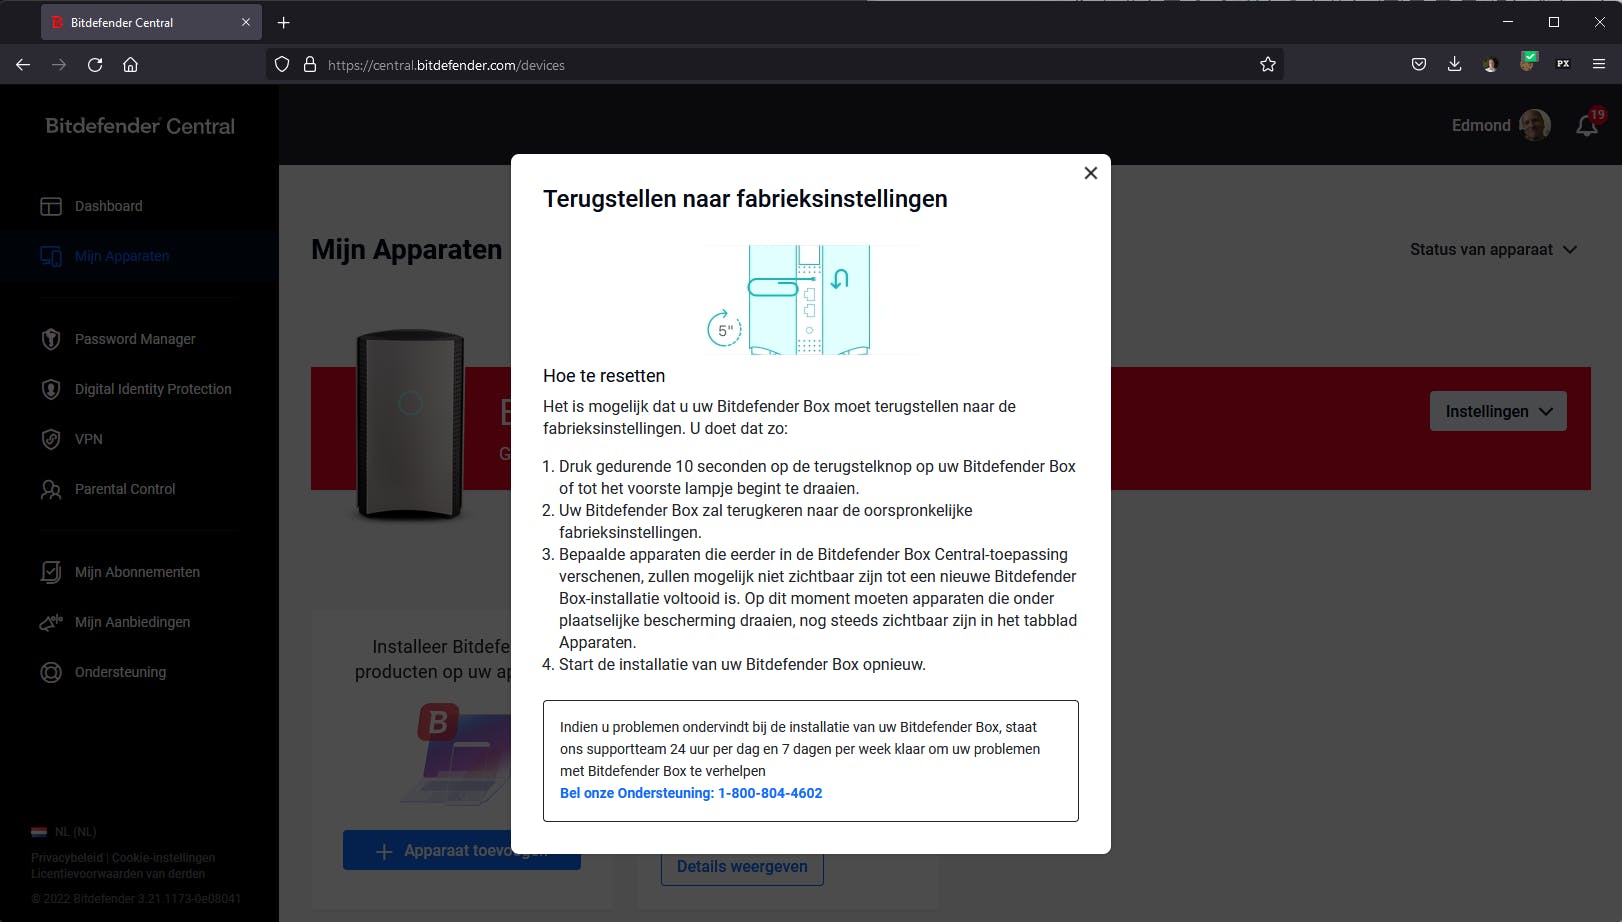Click the Dashboard icon
The image size is (1622, 922).
coord(51,206)
